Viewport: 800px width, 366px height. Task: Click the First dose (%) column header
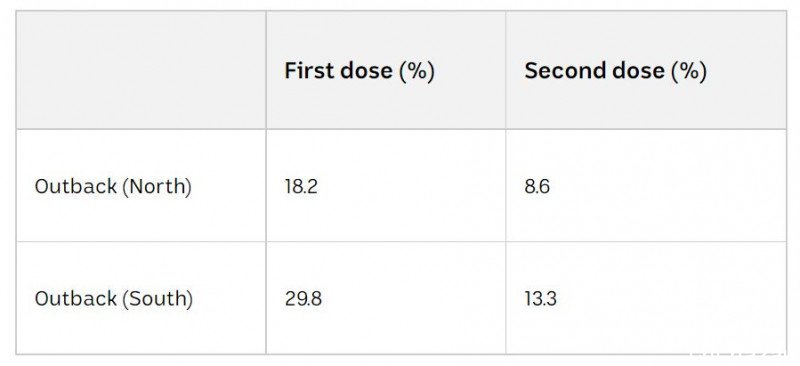pyautogui.click(x=359, y=71)
